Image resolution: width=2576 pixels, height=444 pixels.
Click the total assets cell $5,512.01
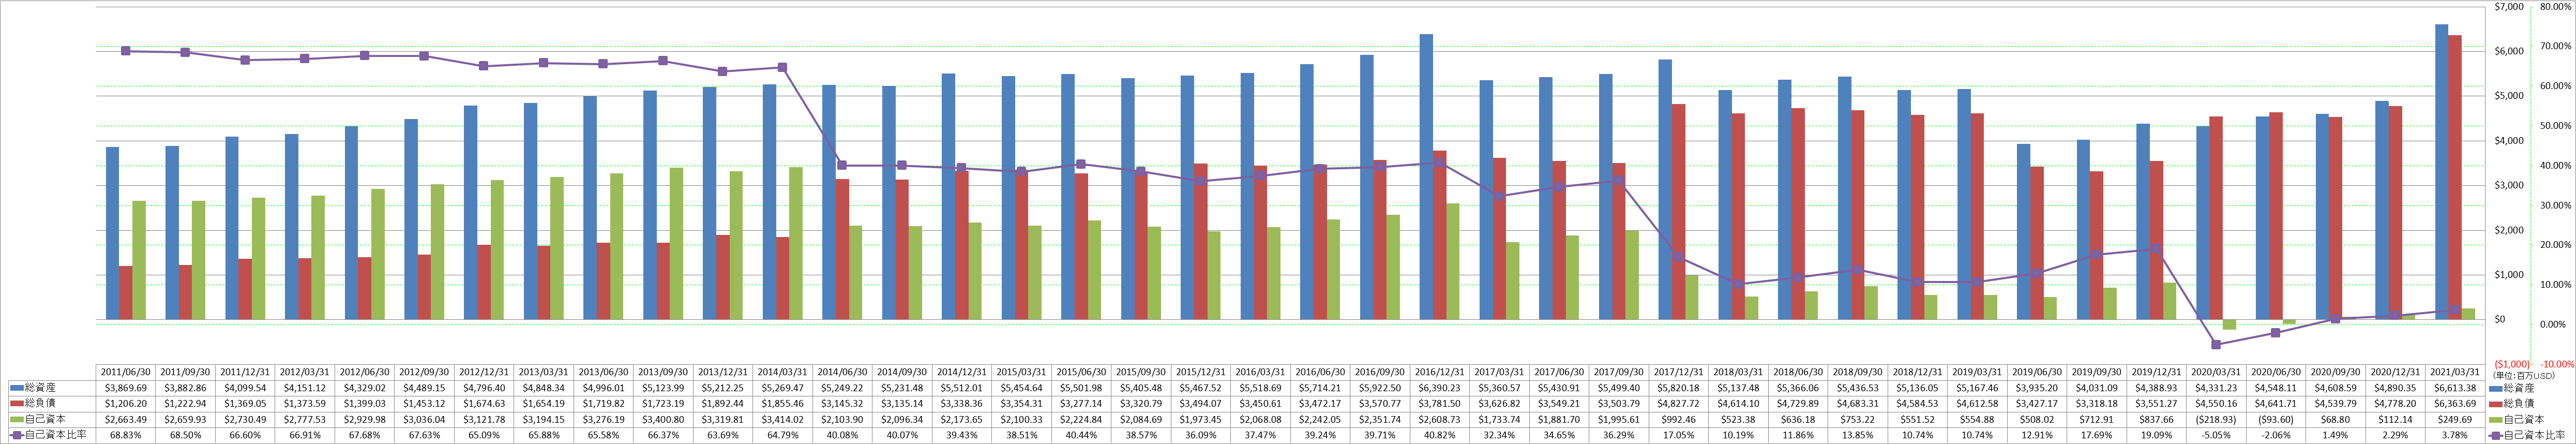click(961, 388)
